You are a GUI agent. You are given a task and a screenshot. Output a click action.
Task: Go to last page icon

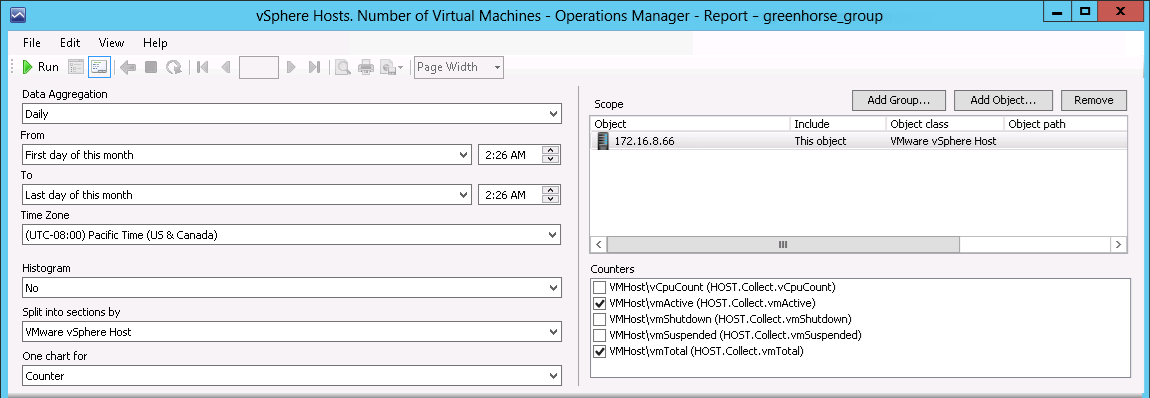point(314,67)
